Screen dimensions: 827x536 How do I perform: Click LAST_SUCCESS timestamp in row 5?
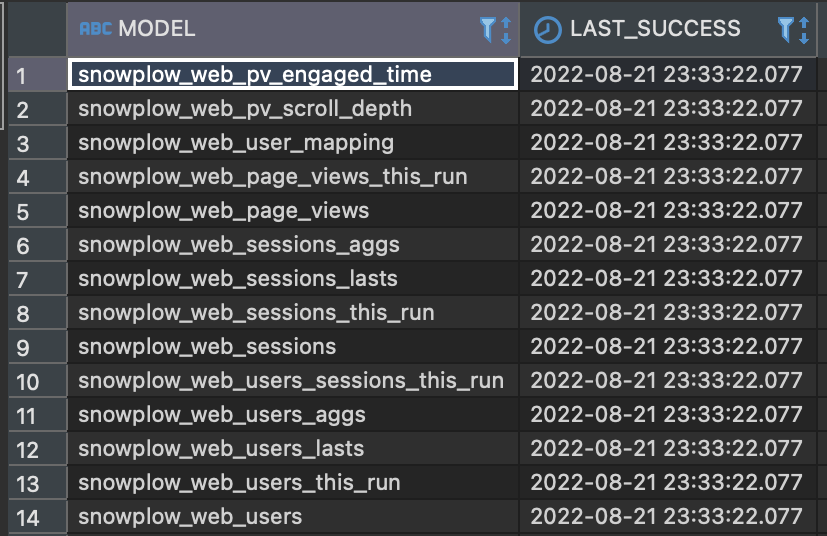[x=668, y=210]
